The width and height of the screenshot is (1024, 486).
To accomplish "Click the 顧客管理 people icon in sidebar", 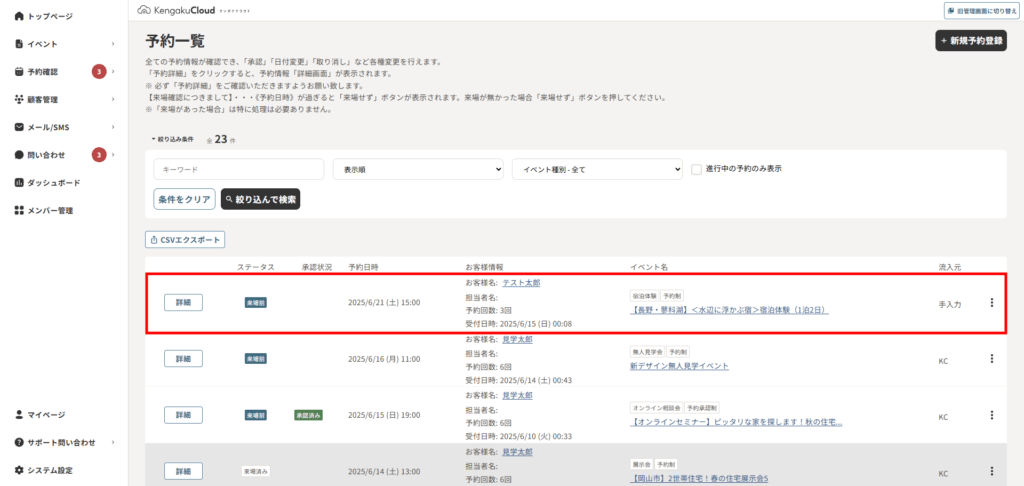I will 19,100.
